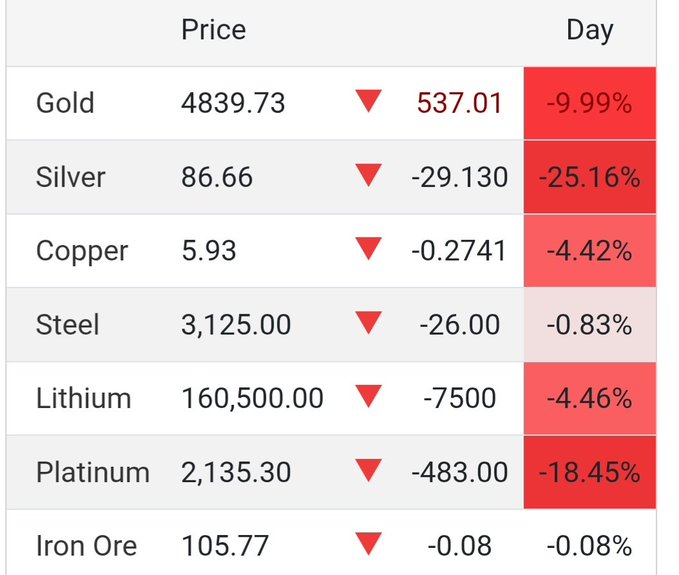Sort by the Price column header

click(213, 30)
